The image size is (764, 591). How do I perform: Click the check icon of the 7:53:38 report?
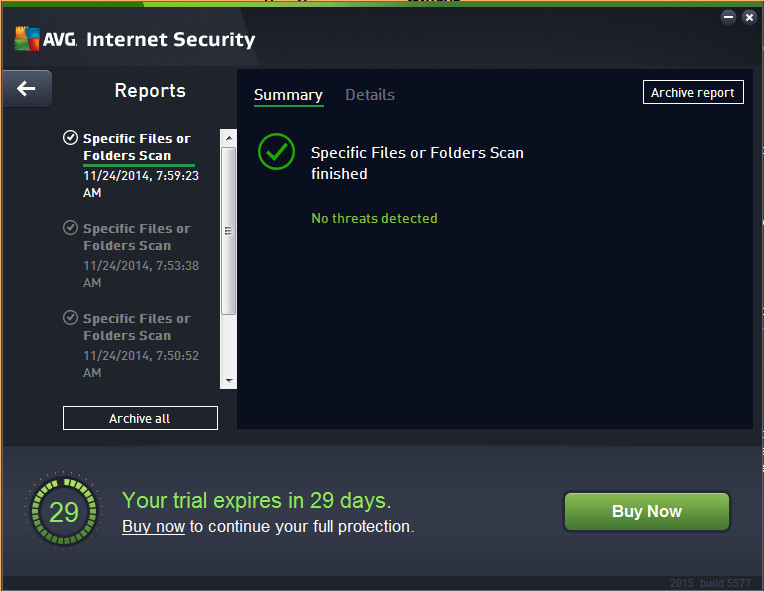click(x=70, y=227)
